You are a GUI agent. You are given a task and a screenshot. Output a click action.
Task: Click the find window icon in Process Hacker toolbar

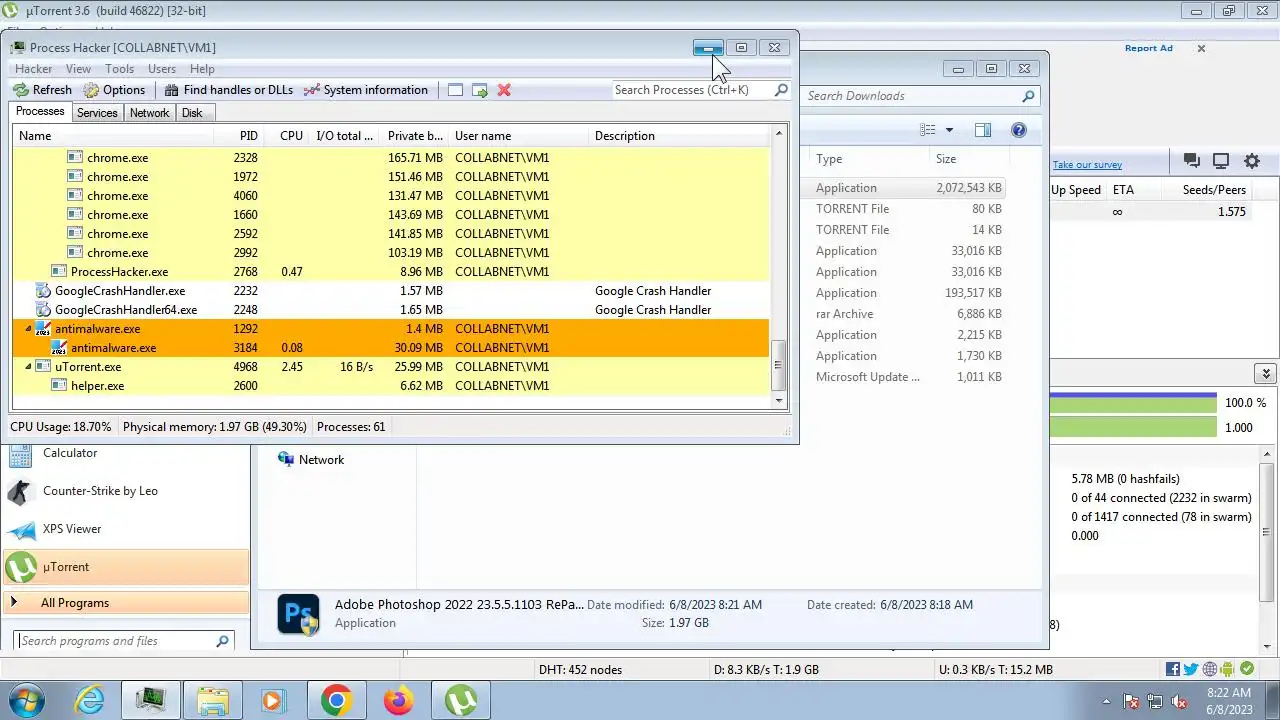click(x=455, y=90)
